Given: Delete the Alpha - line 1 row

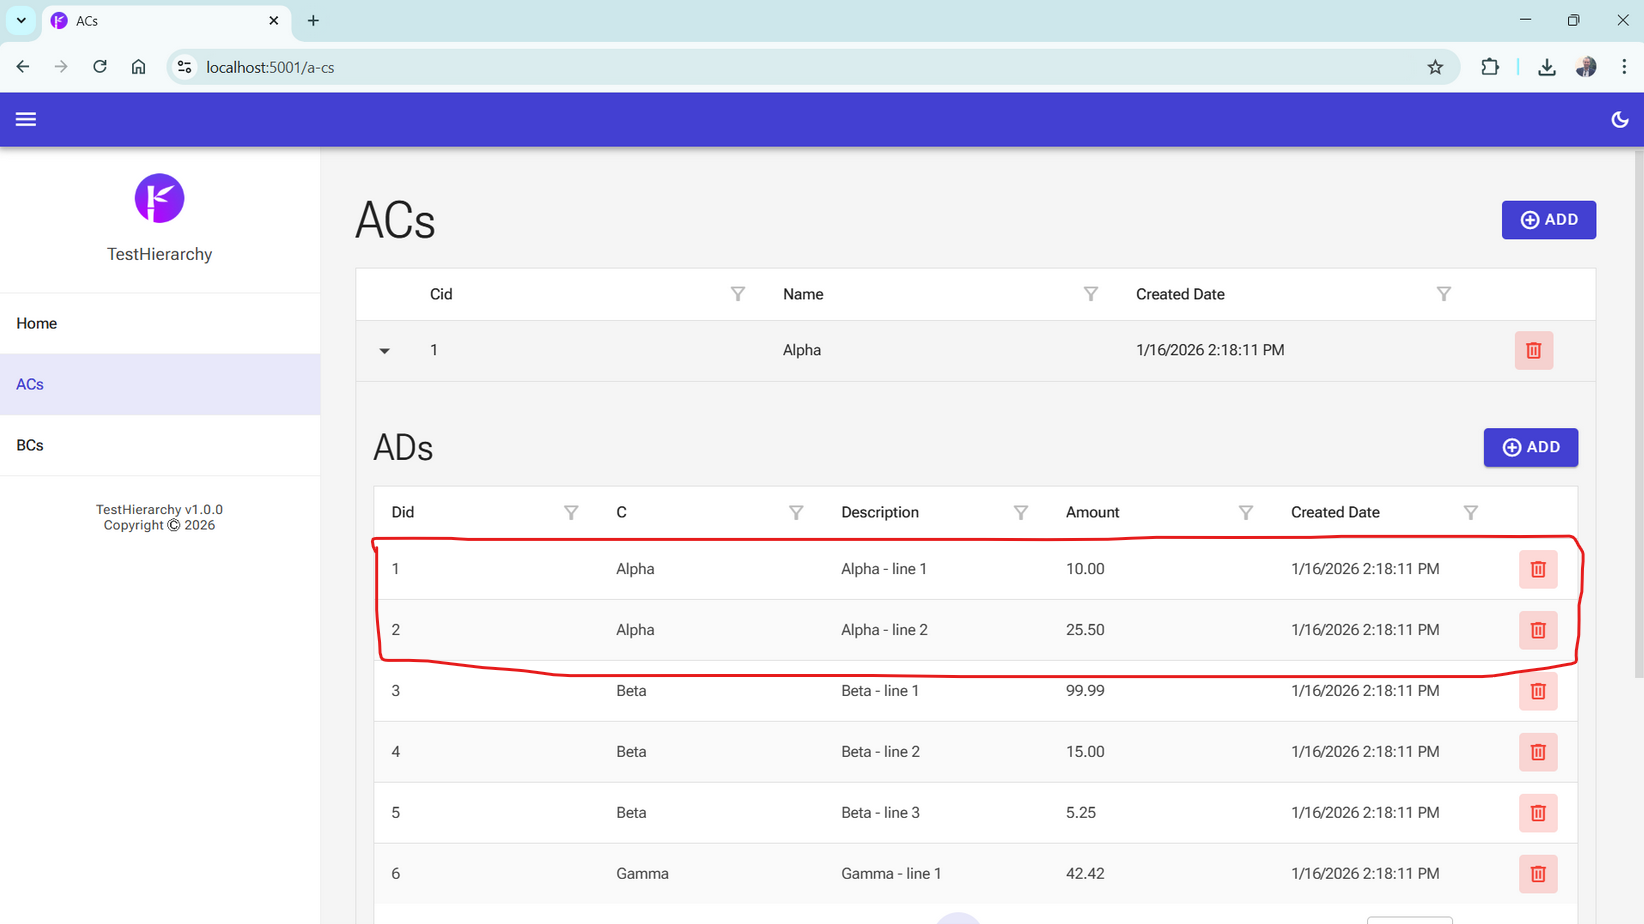Looking at the screenshot, I should (x=1537, y=569).
